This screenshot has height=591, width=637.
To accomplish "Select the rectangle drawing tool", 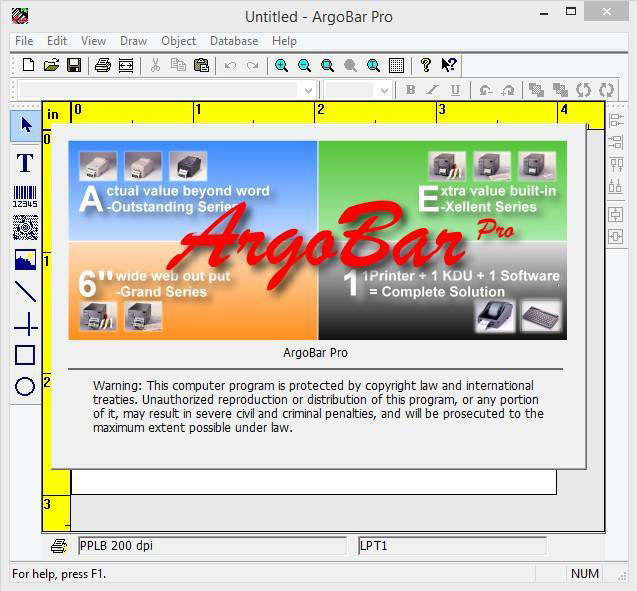I will [25, 355].
